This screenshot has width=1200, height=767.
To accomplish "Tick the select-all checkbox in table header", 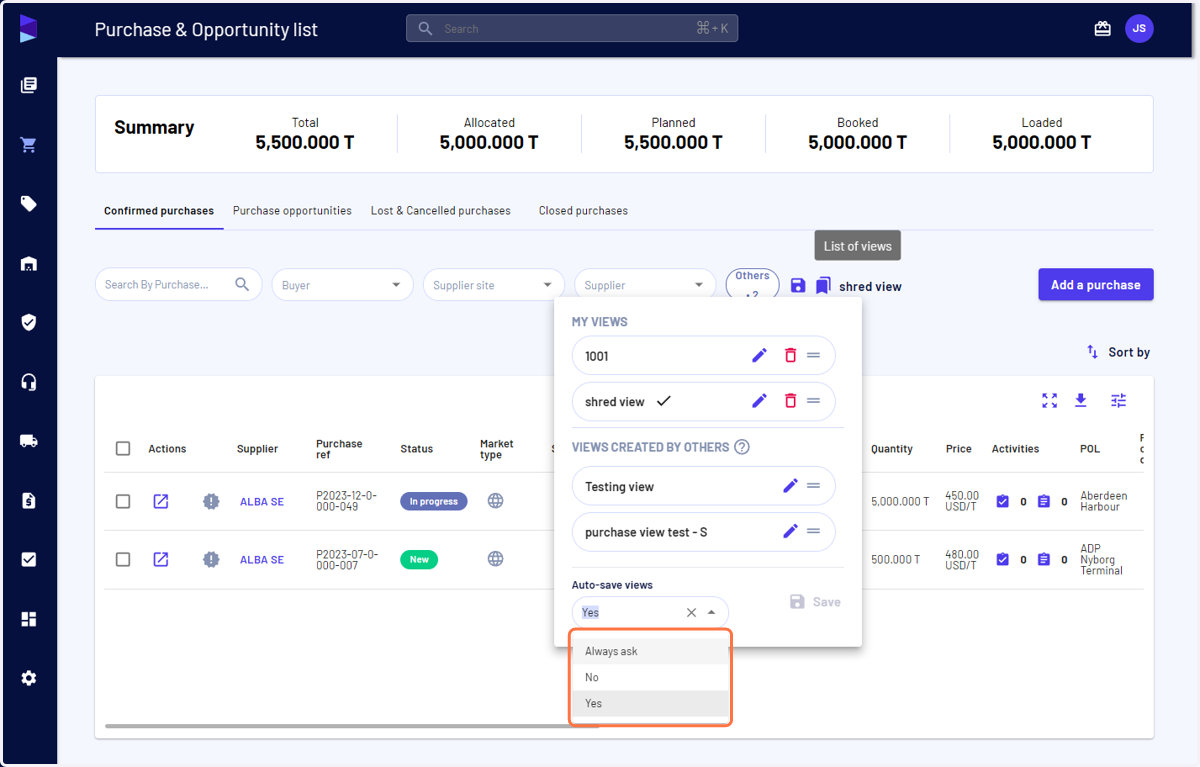I will coord(123,449).
